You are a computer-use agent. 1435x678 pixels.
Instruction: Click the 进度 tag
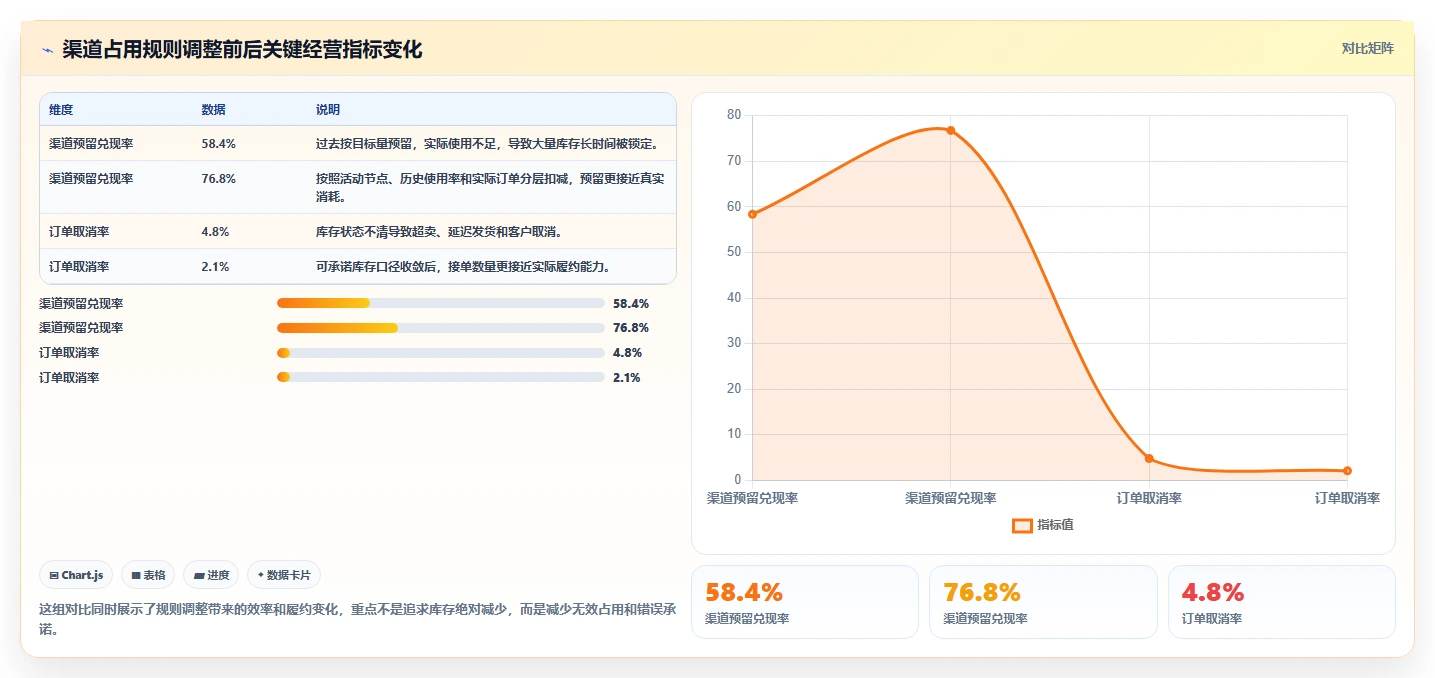(211, 575)
